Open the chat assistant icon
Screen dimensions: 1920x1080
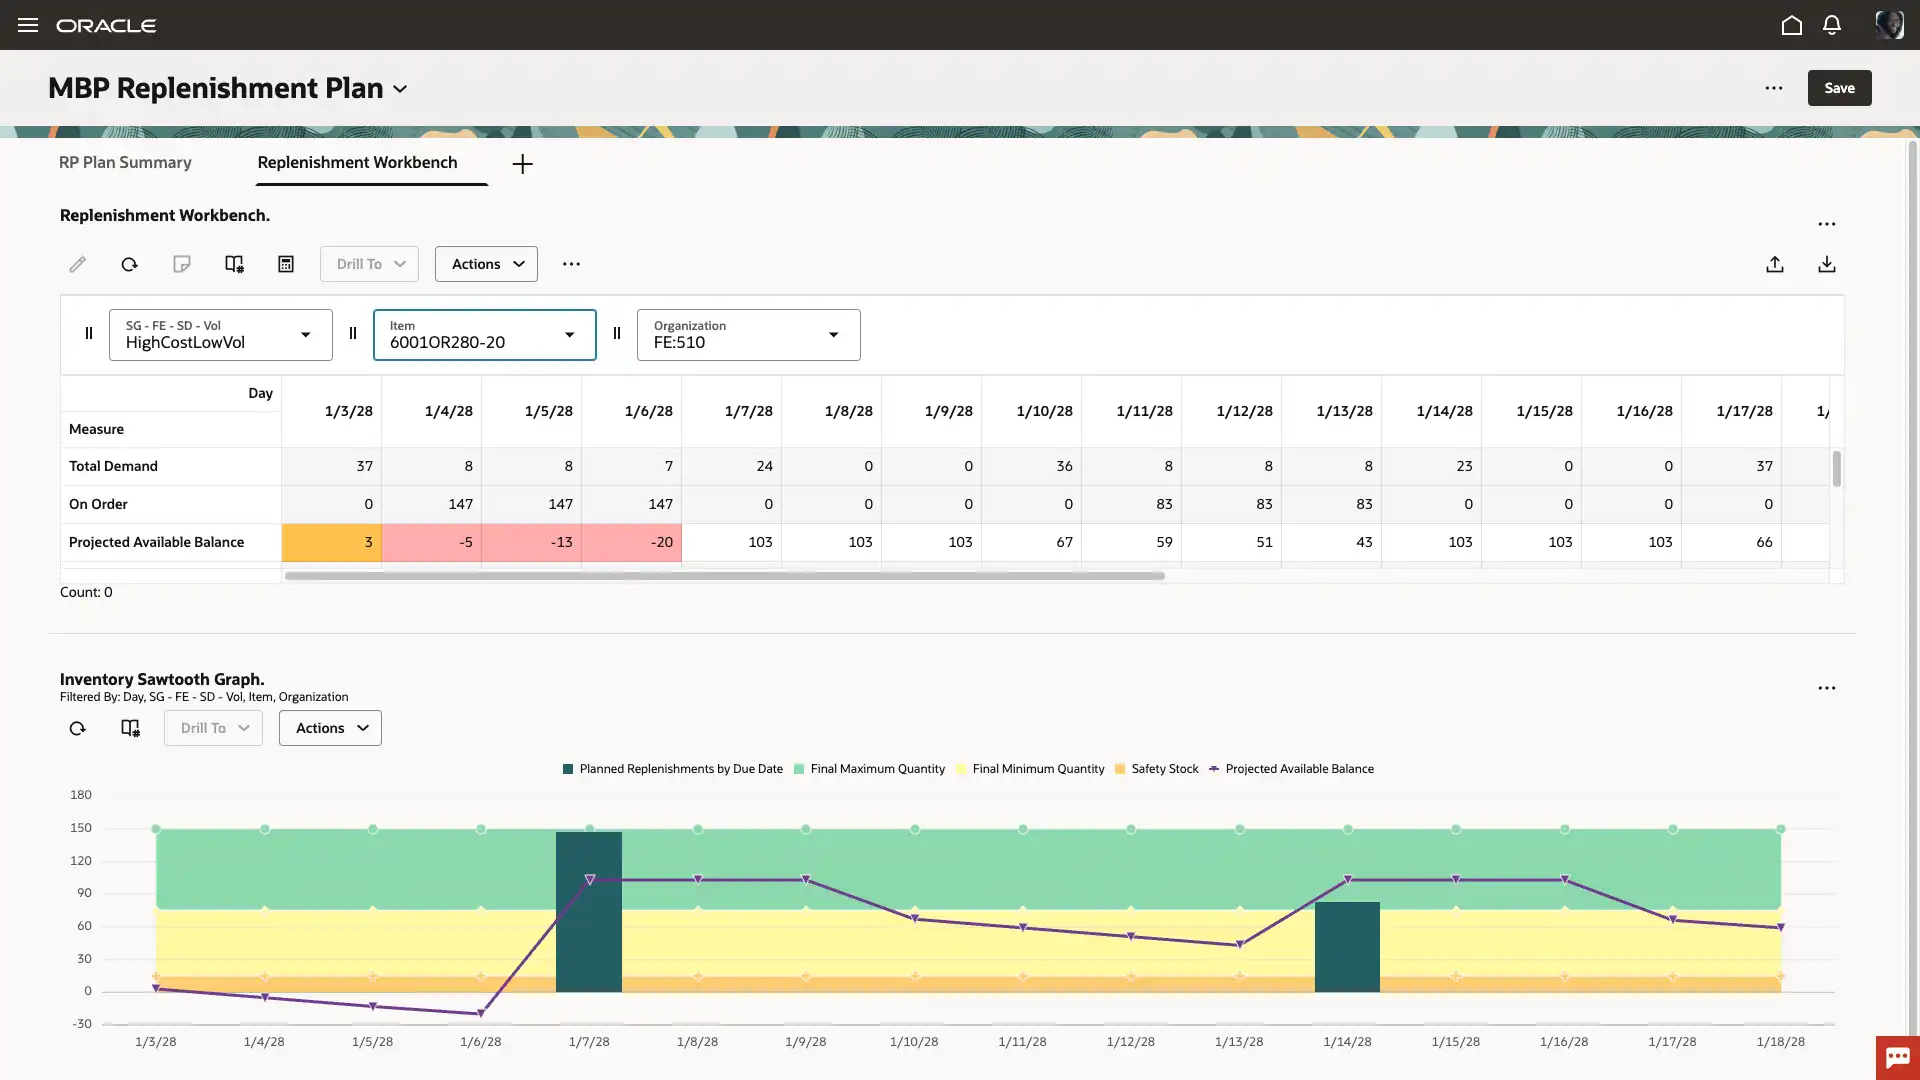[x=1897, y=1057]
